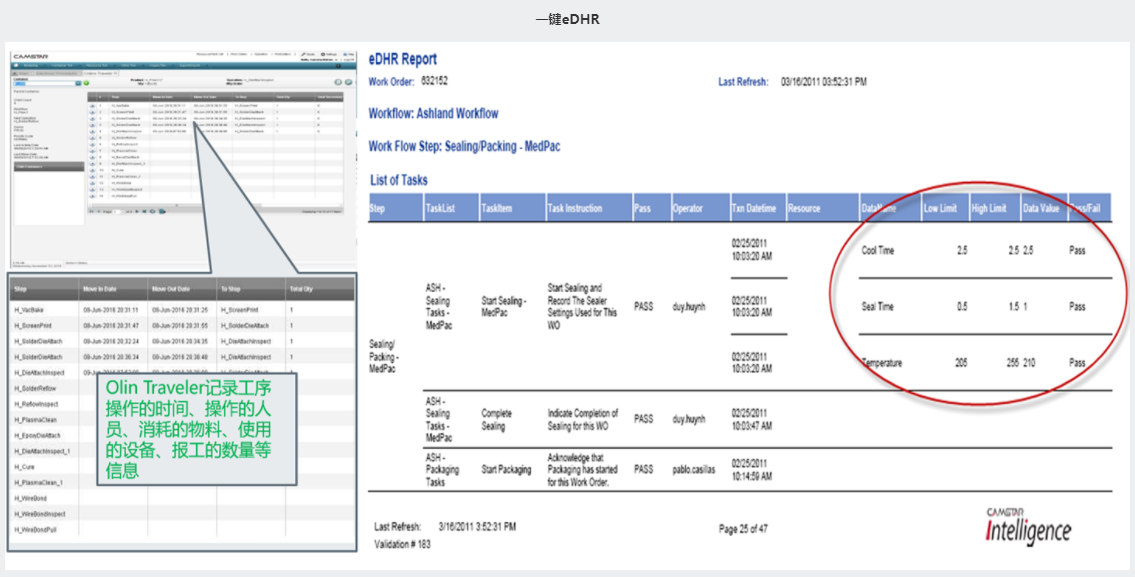Click the move-in date 08-Jun-2016 20:31:11
Screen dimensions: 1135x577
click(111, 310)
